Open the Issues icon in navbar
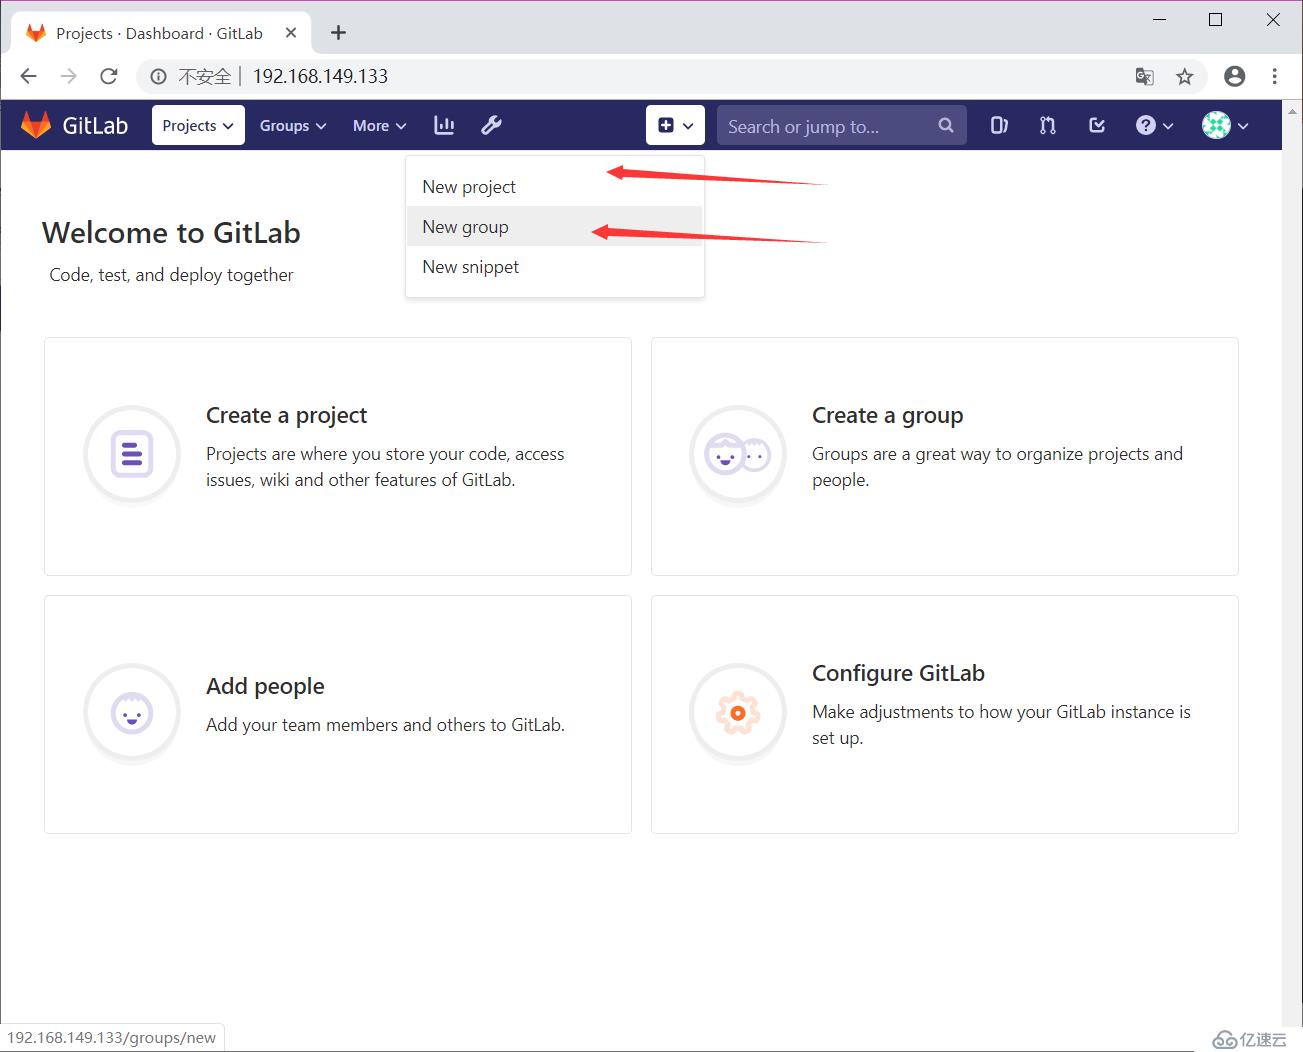1303x1052 pixels. pos(999,125)
